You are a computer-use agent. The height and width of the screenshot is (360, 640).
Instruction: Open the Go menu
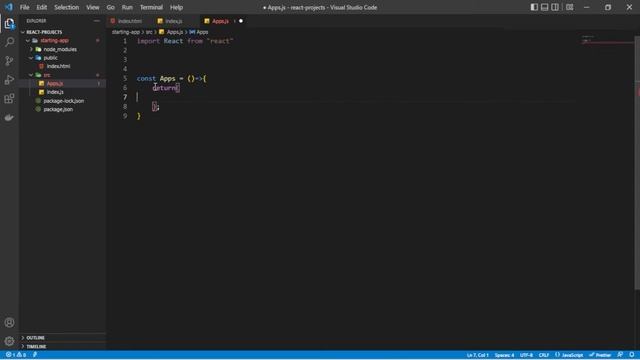click(111, 7)
